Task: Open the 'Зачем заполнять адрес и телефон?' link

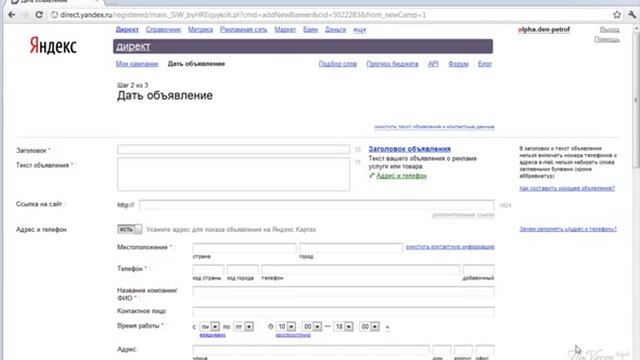Action: 568,229
